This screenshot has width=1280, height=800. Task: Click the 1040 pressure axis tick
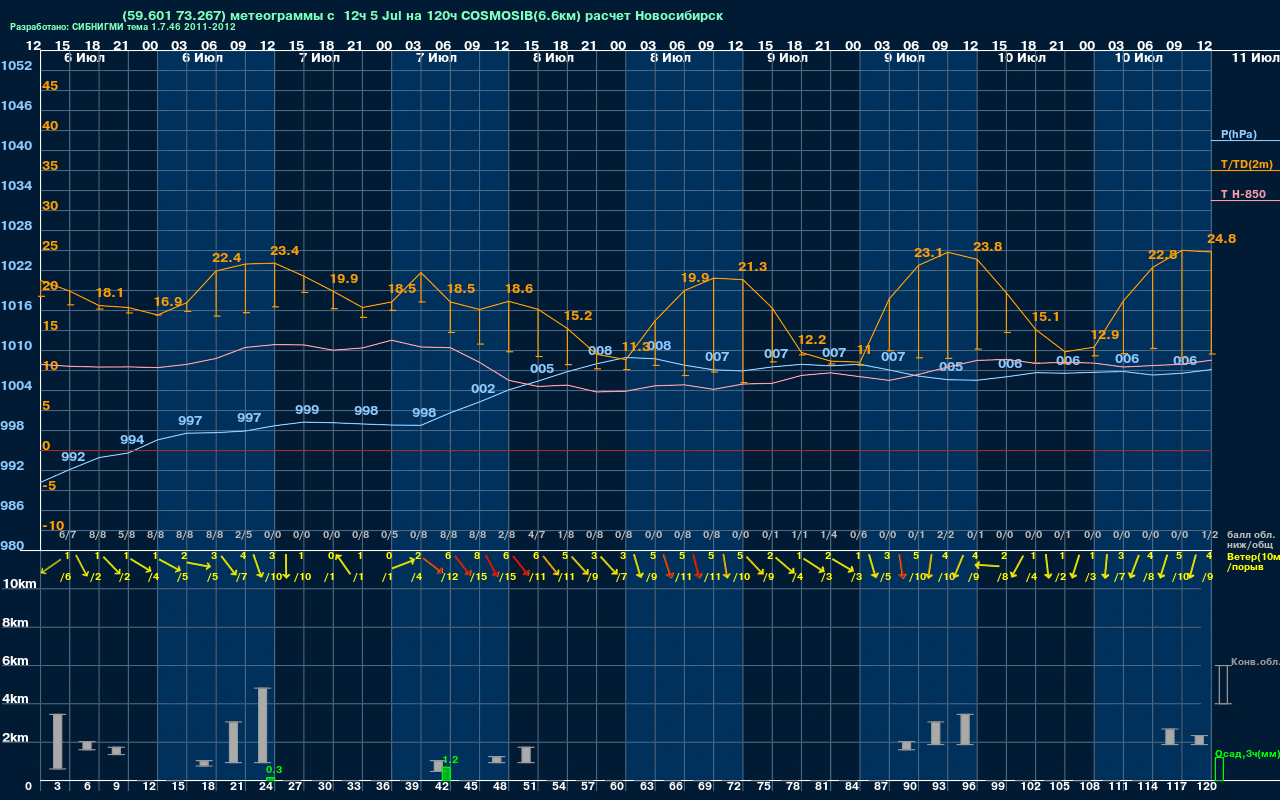(16, 146)
